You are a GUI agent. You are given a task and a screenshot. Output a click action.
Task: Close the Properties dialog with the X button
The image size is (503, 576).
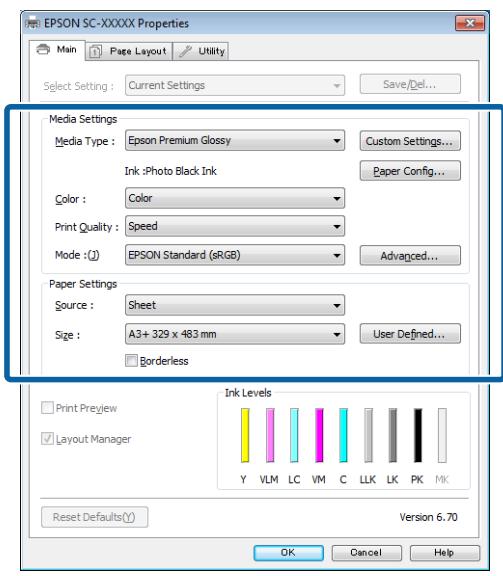pos(470,23)
